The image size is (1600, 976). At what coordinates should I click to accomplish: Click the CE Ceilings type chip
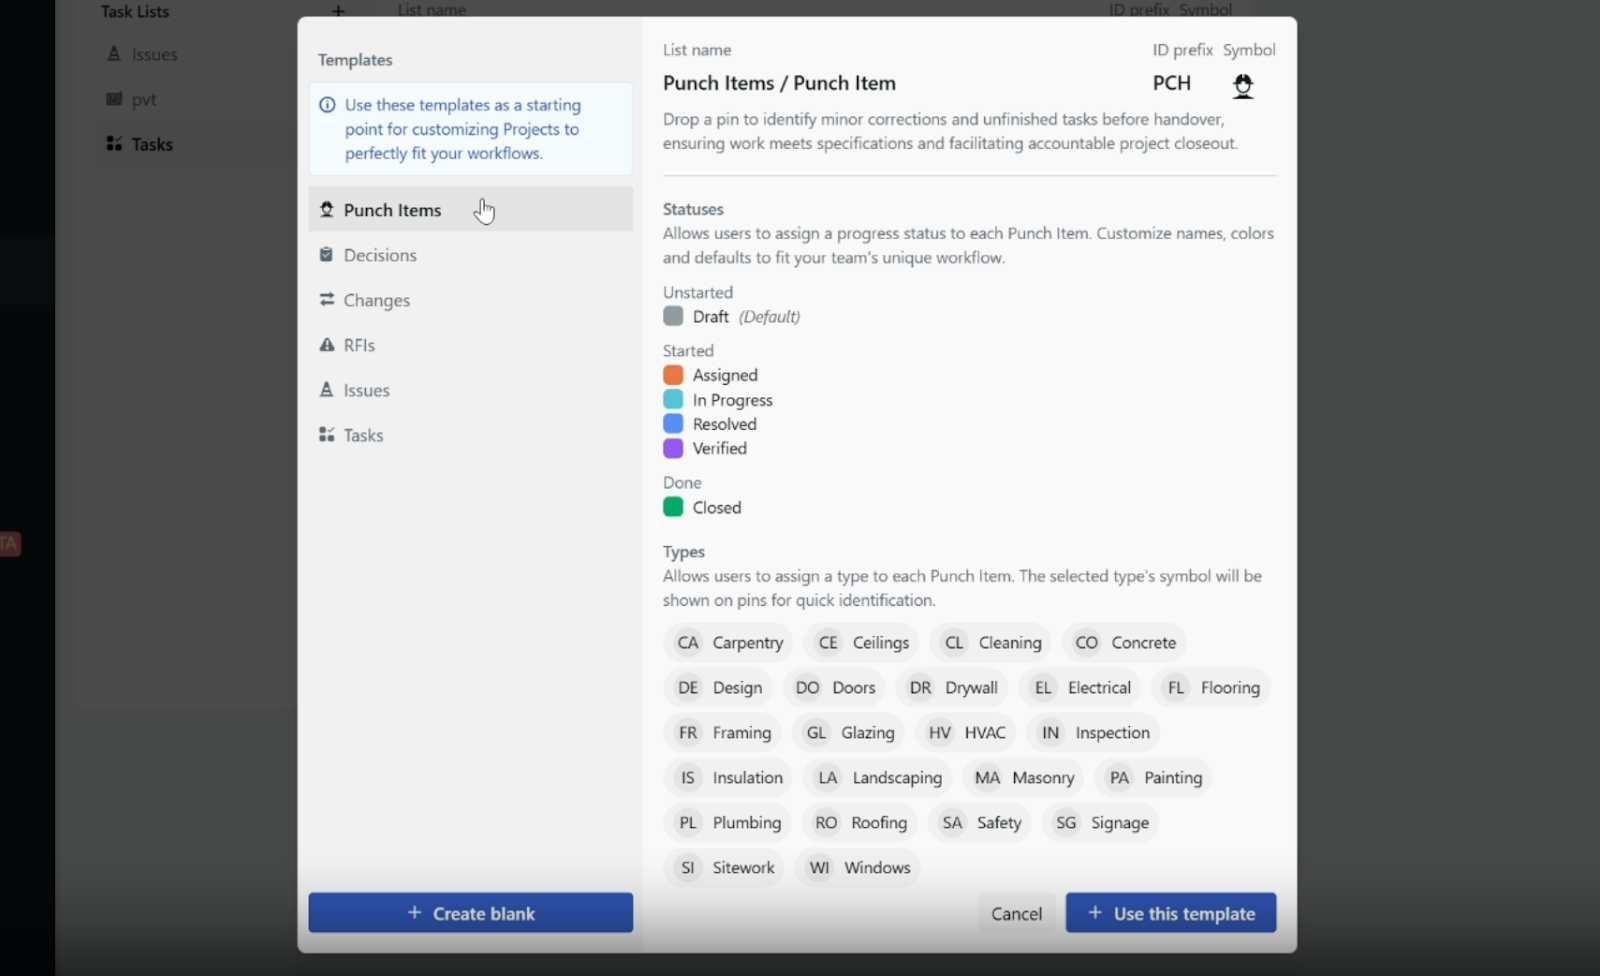click(x=862, y=643)
